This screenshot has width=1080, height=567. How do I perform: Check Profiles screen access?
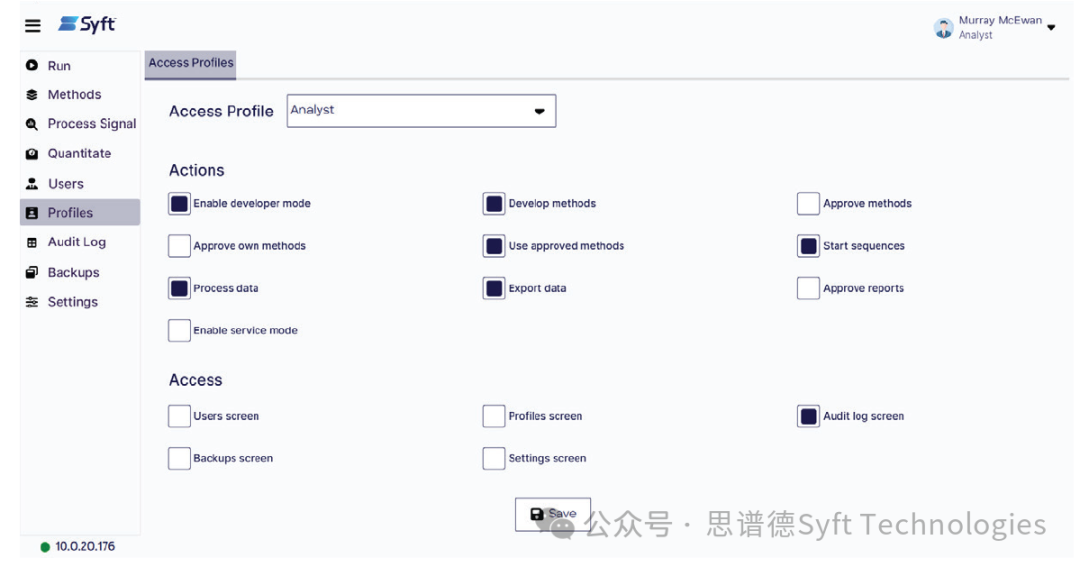tap(494, 416)
